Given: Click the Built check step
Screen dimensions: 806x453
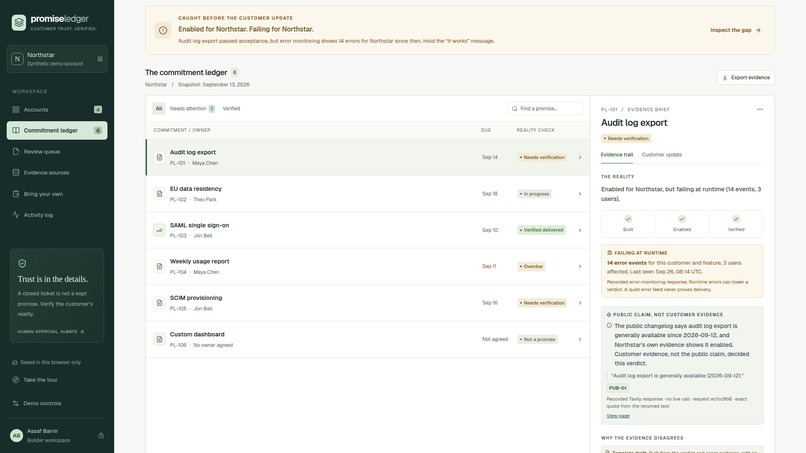Looking at the screenshot, I should (628, 224).
